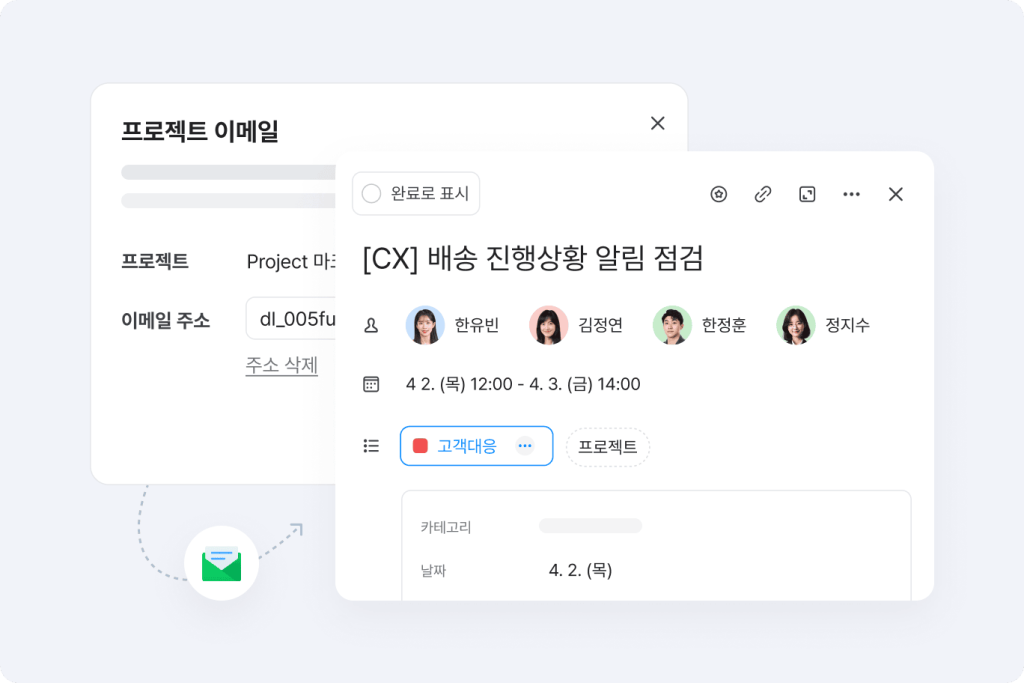The height and width of the screenshot is (683, 1024).
Task: Expand task to full view icon
Action: click(807, 194)
